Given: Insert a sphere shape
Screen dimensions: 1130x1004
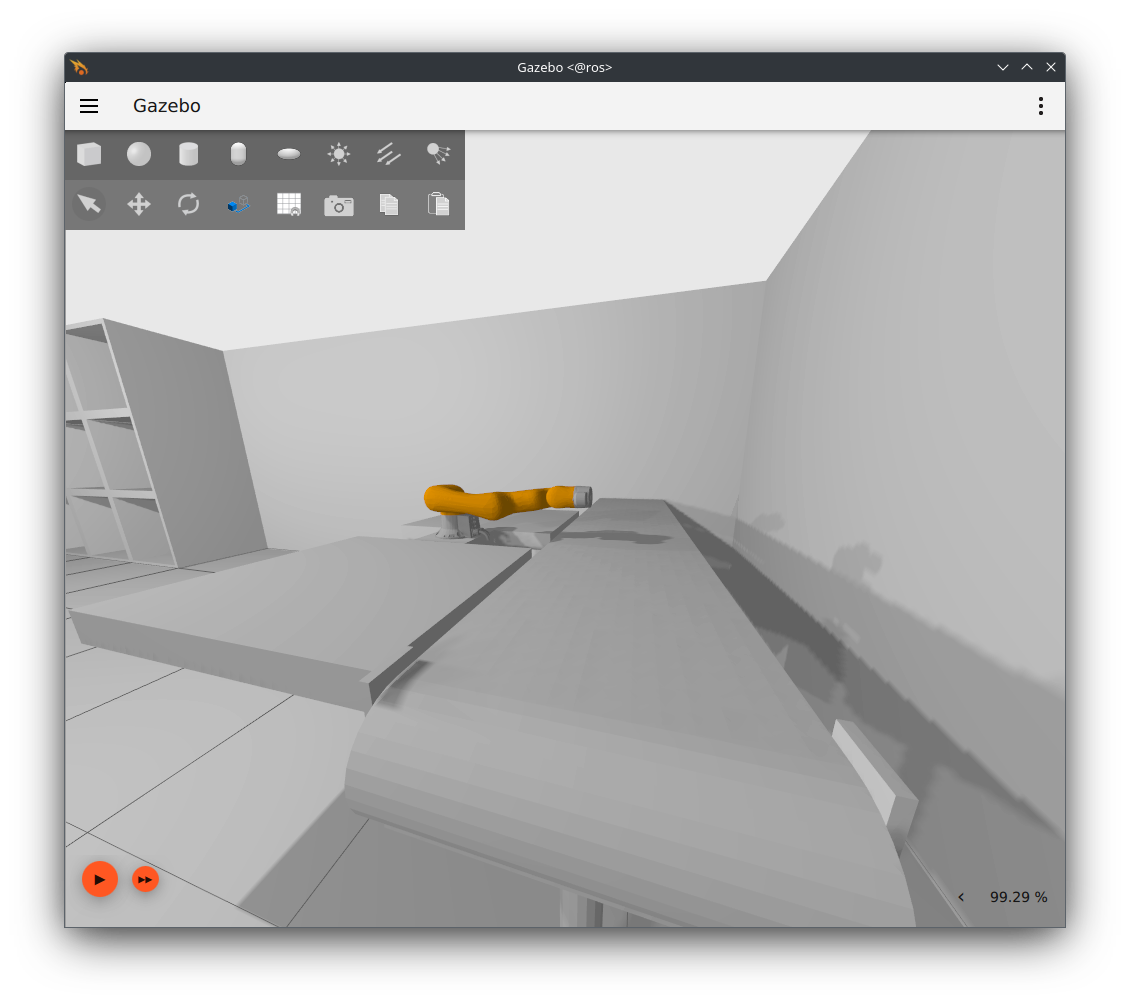Looking at the screenshot, I should point(139,154).
